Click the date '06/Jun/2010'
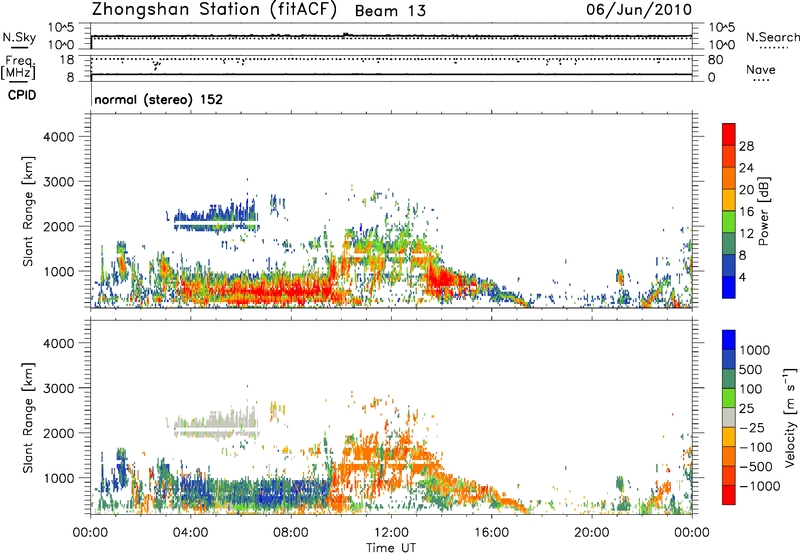Viewport: 800px width, 554px height. (639, 9)
